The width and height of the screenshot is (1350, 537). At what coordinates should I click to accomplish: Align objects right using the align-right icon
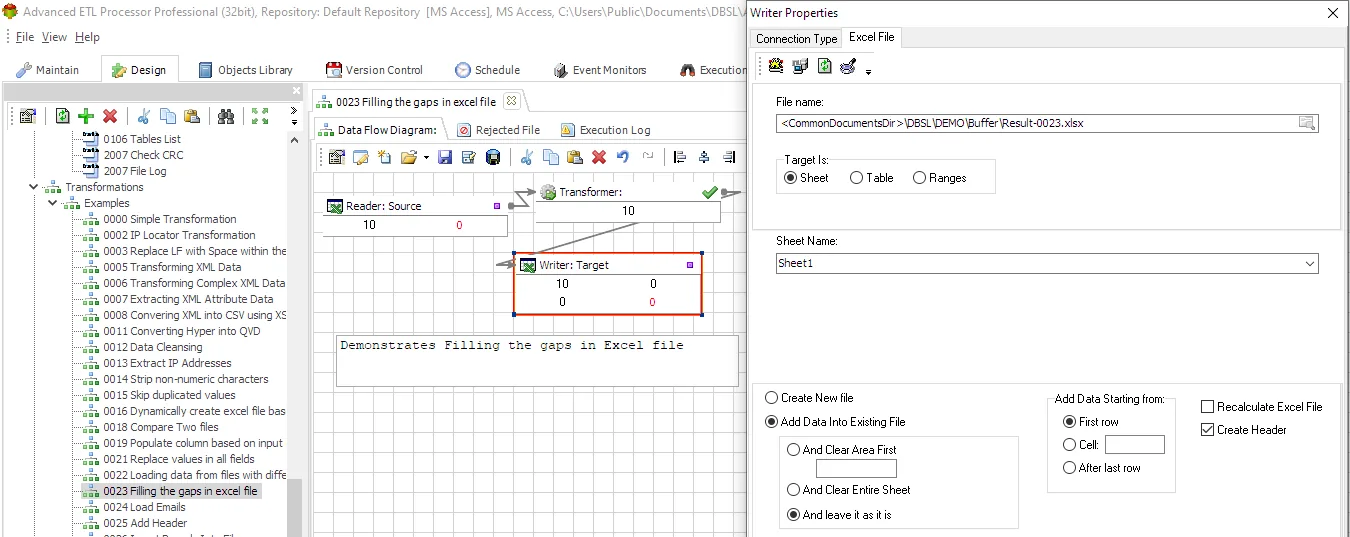pyautogui.click(x=728, y=157)
